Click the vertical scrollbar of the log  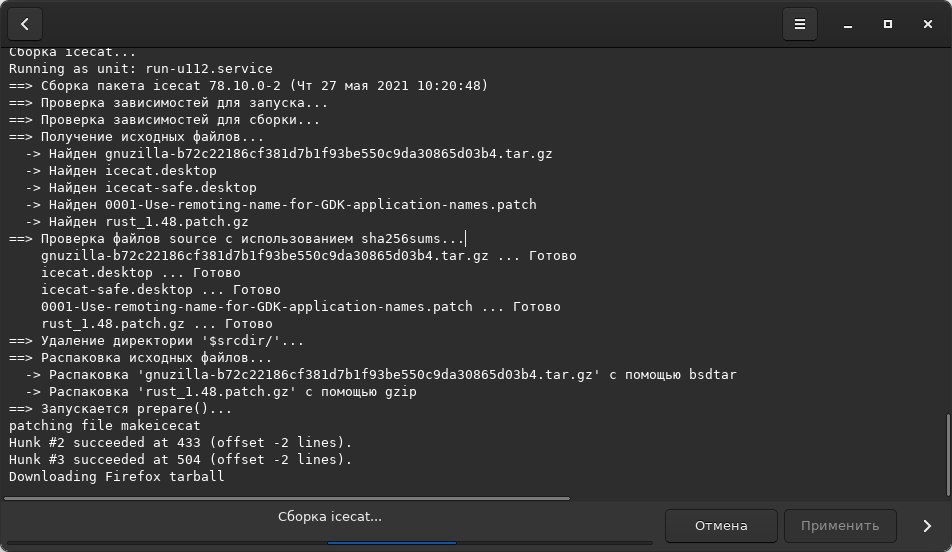(948, 455)
